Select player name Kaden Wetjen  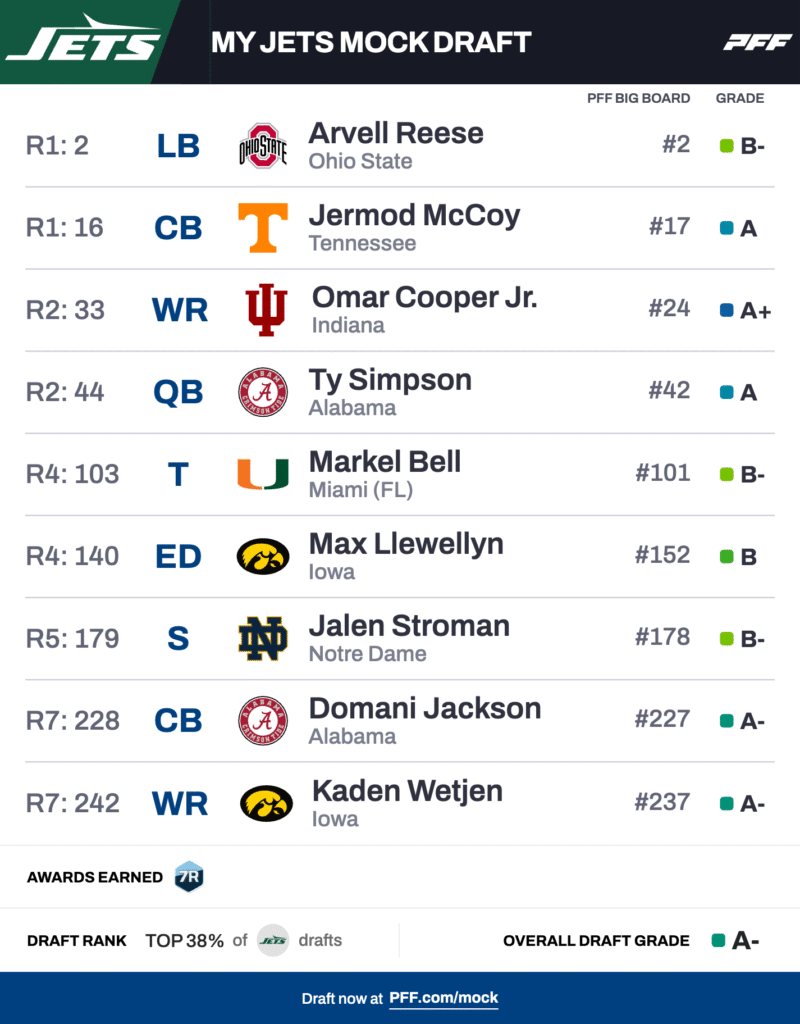[407, 791]
